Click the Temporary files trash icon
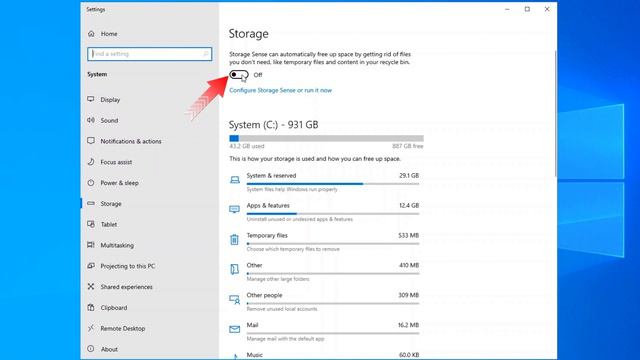Screen dimensions: 640x360 coord(235,240)
